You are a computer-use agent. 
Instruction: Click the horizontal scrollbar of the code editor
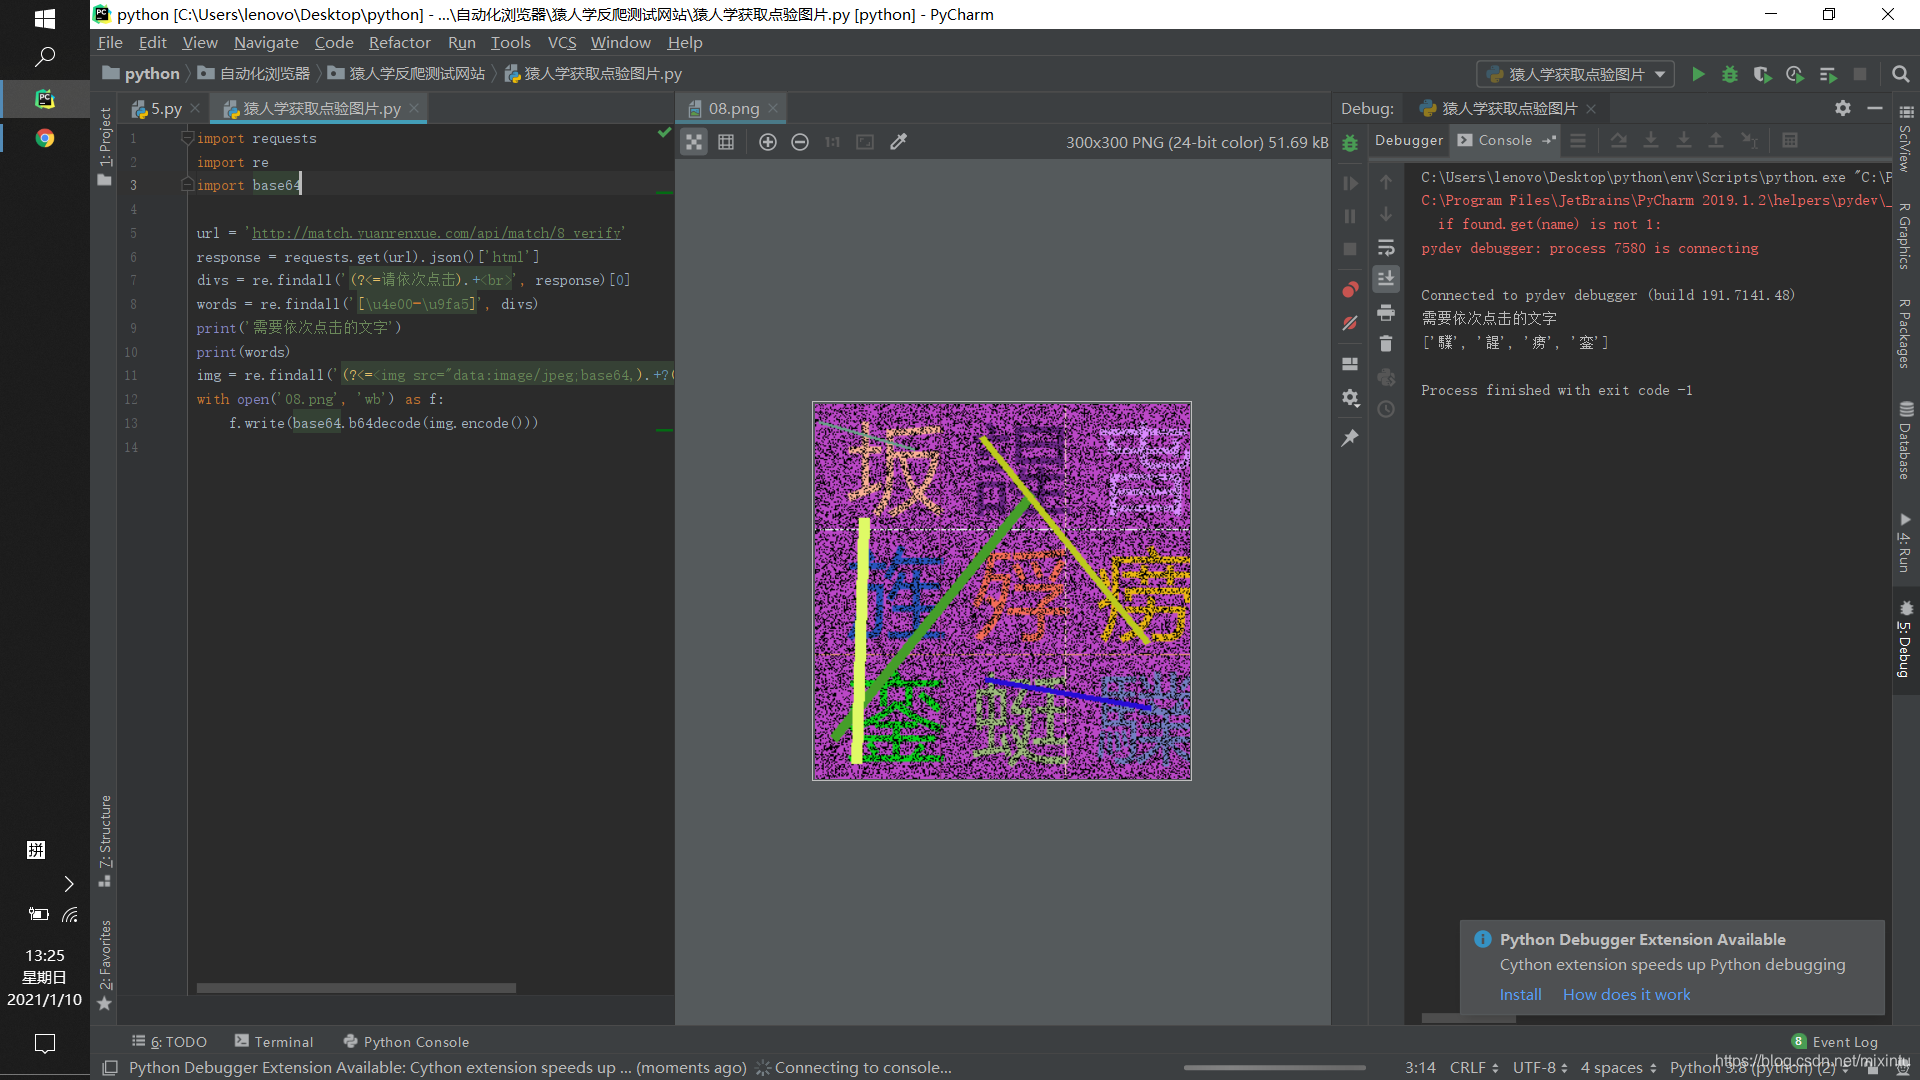[356, 988]
